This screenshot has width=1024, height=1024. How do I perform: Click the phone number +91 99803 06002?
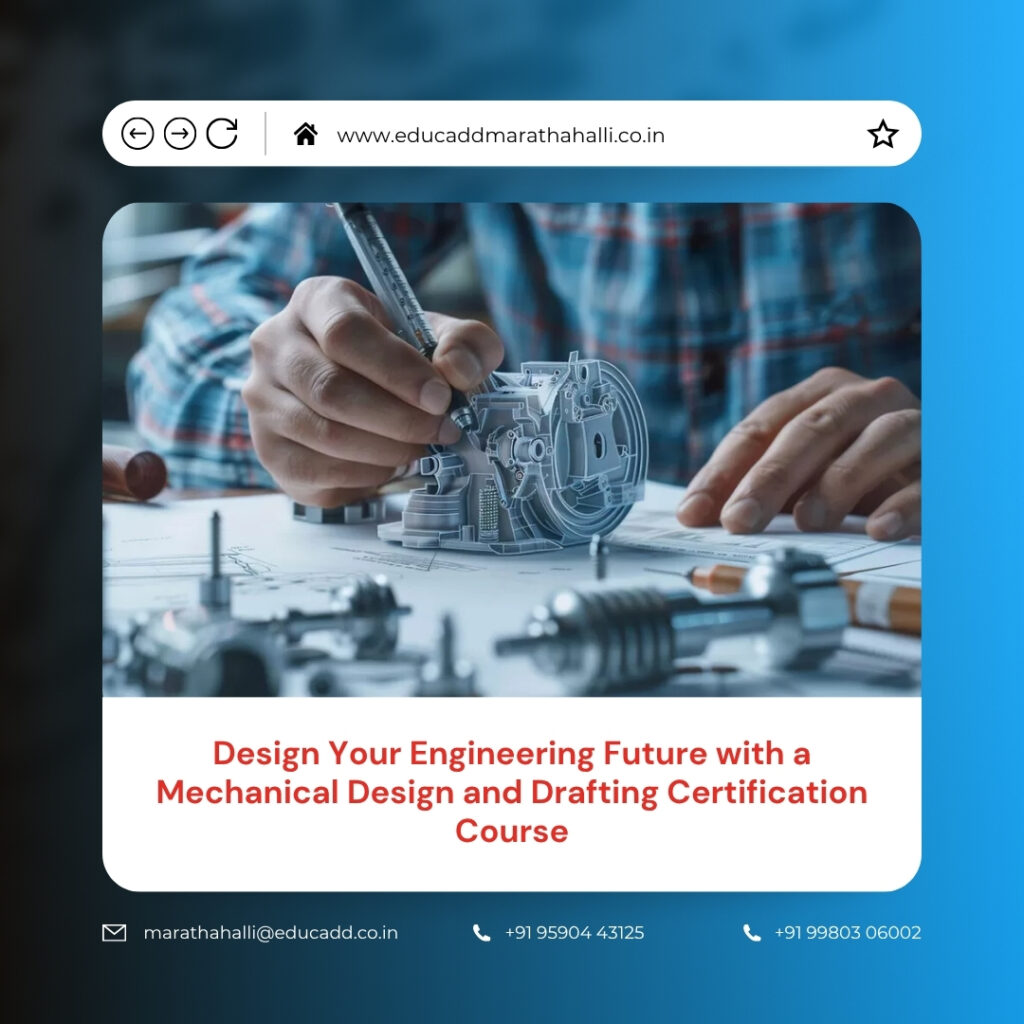[x=848, y=933]
